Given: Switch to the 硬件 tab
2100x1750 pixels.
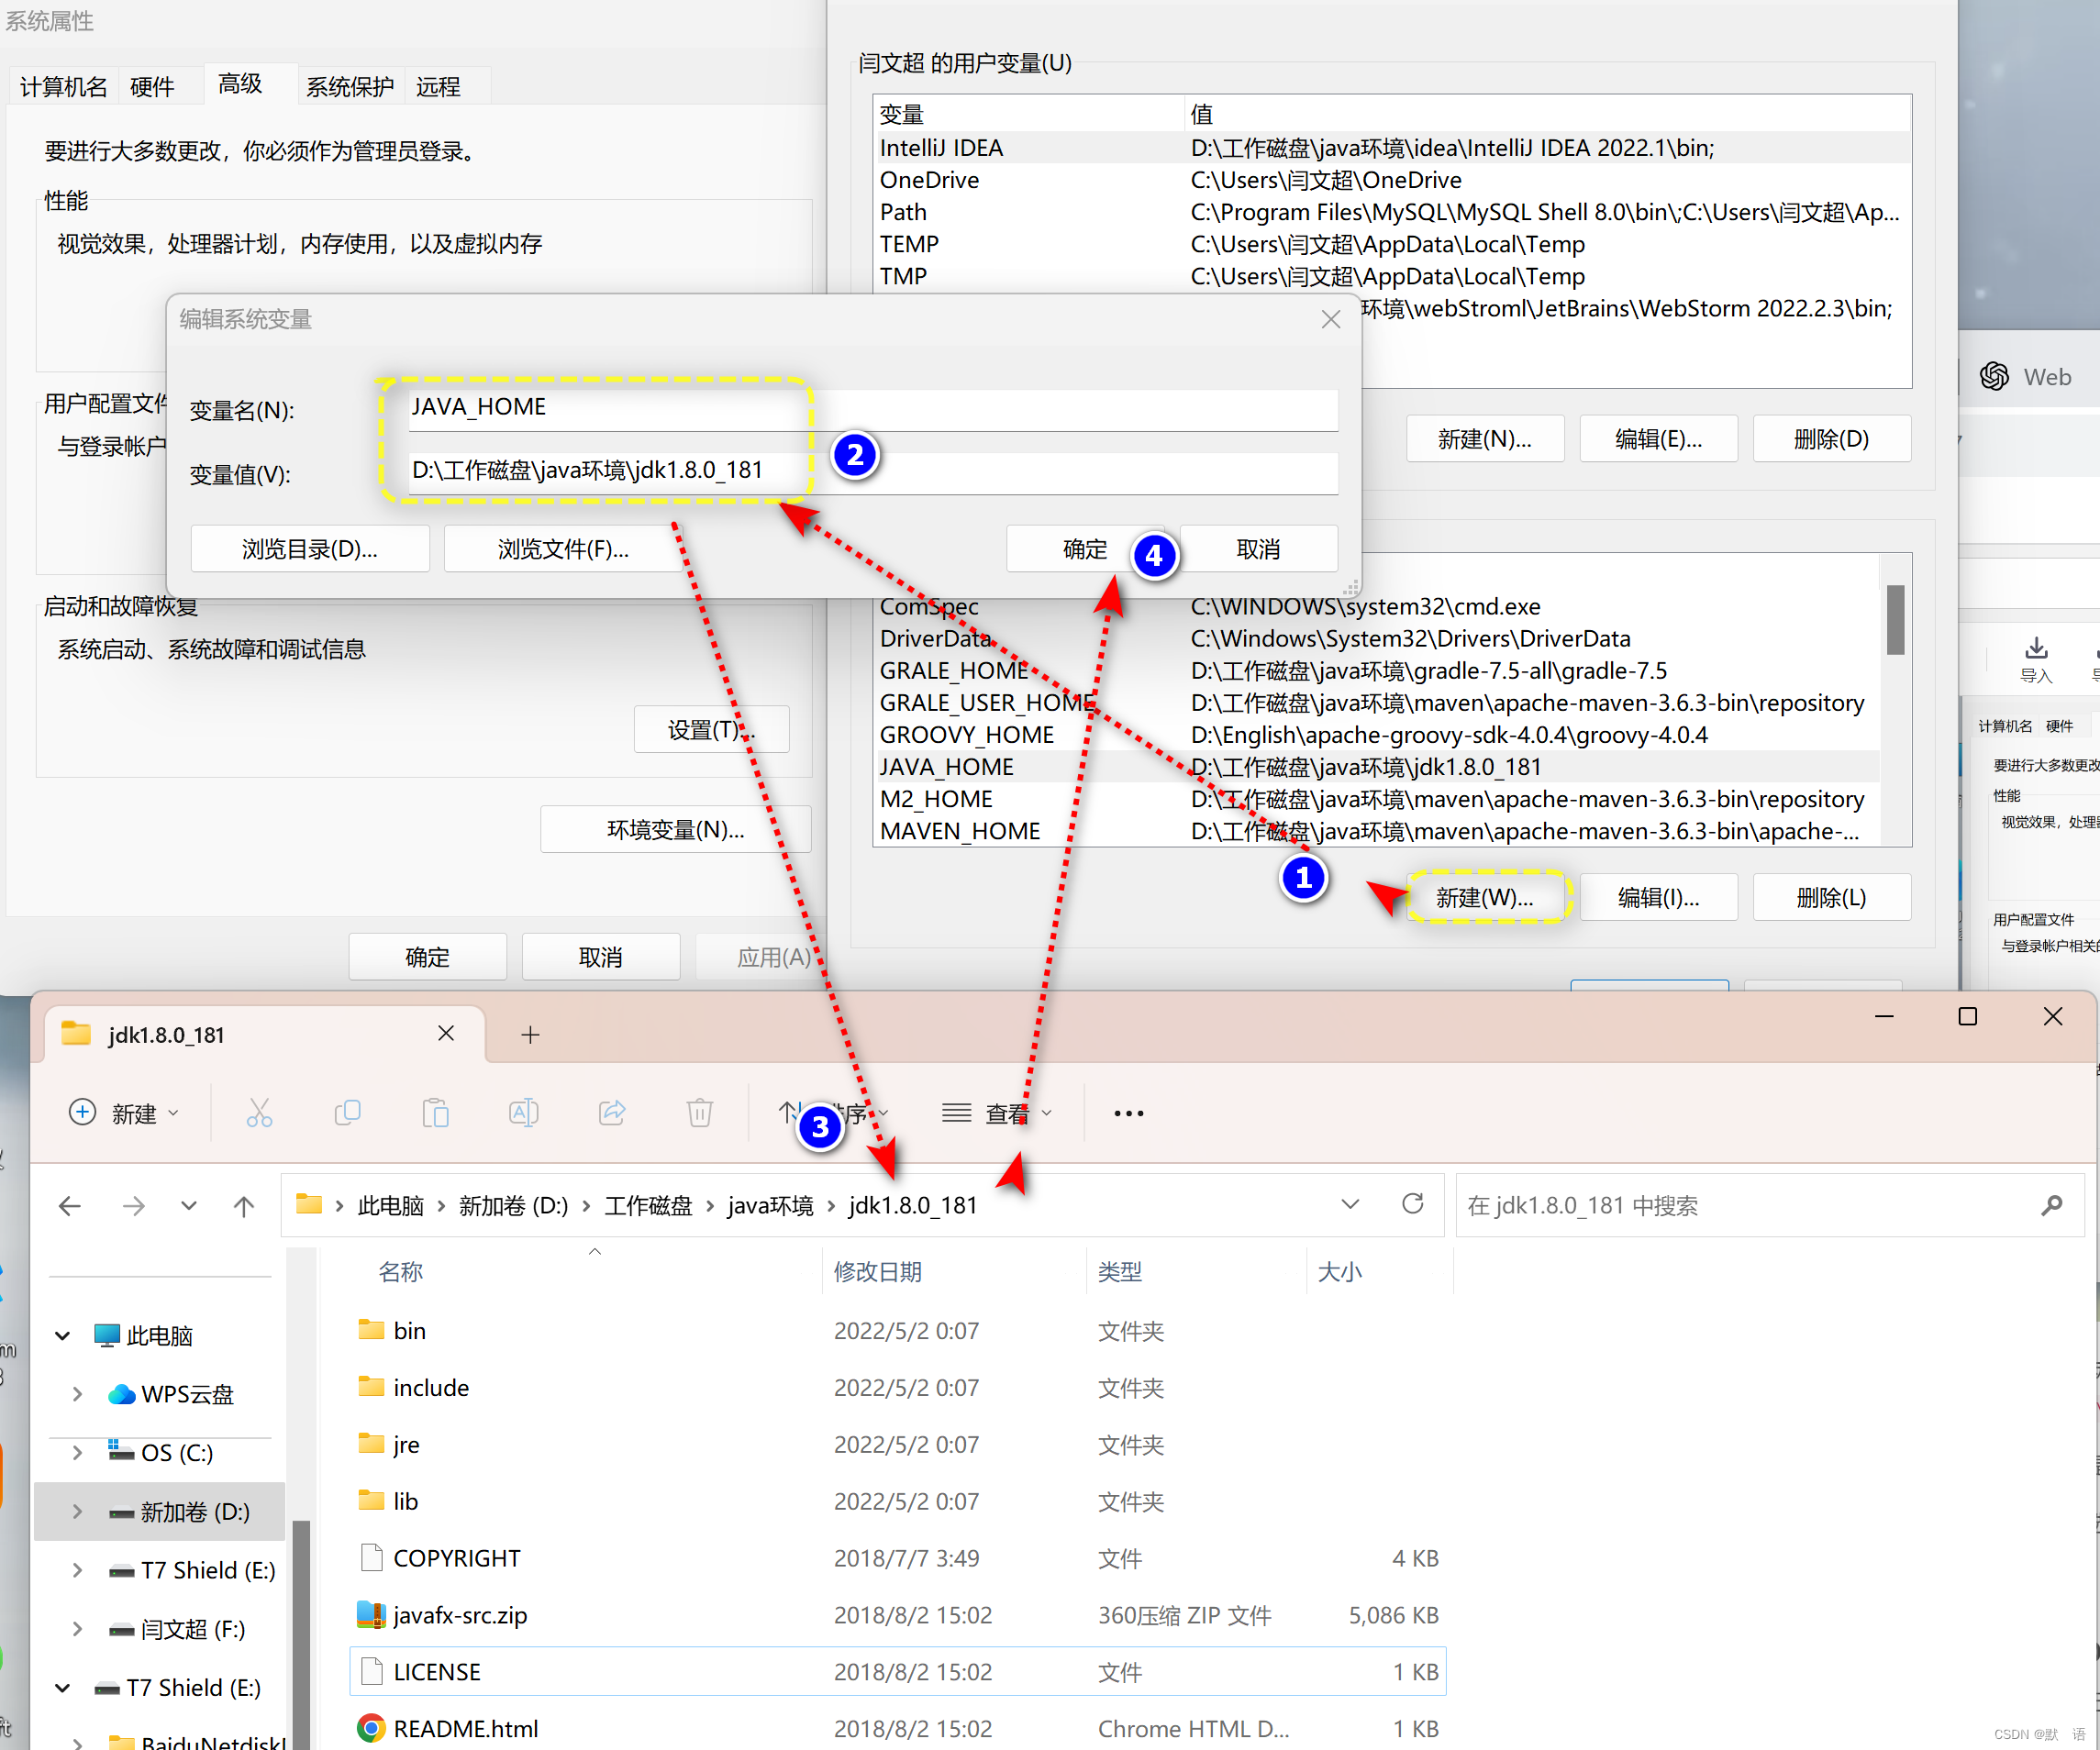Looking at the screenshot, I should pos(152,87).
